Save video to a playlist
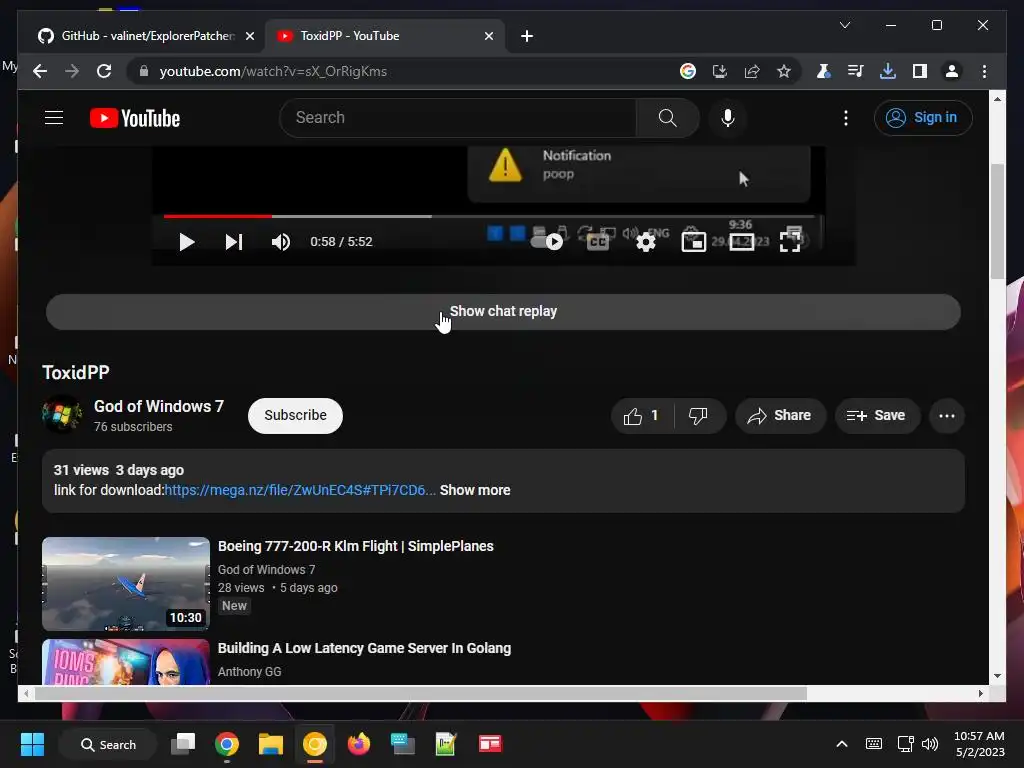This screenshot has width=1024, height=768. 877,416
